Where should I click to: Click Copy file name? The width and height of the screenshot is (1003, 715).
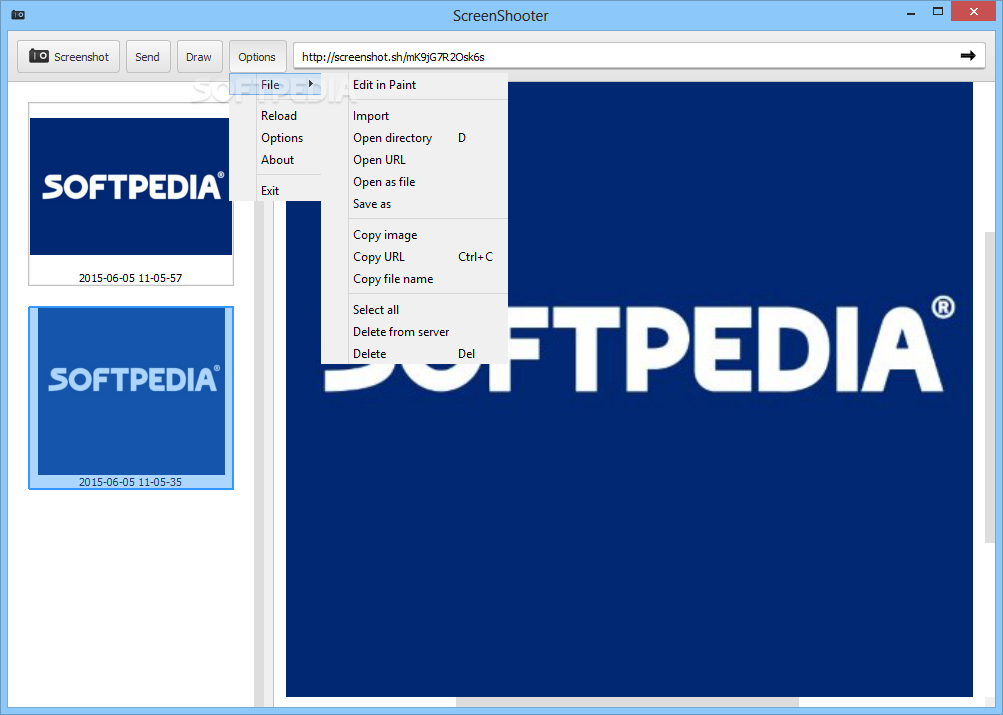415,279
